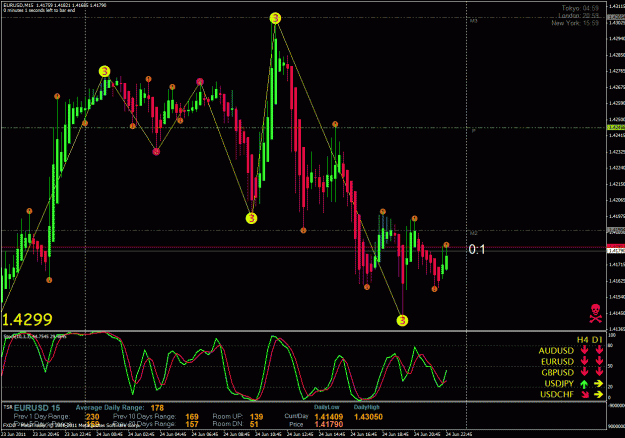Click the DailyHigh header
This screenshot has height=438, width=625.
[x=367, y=407]
